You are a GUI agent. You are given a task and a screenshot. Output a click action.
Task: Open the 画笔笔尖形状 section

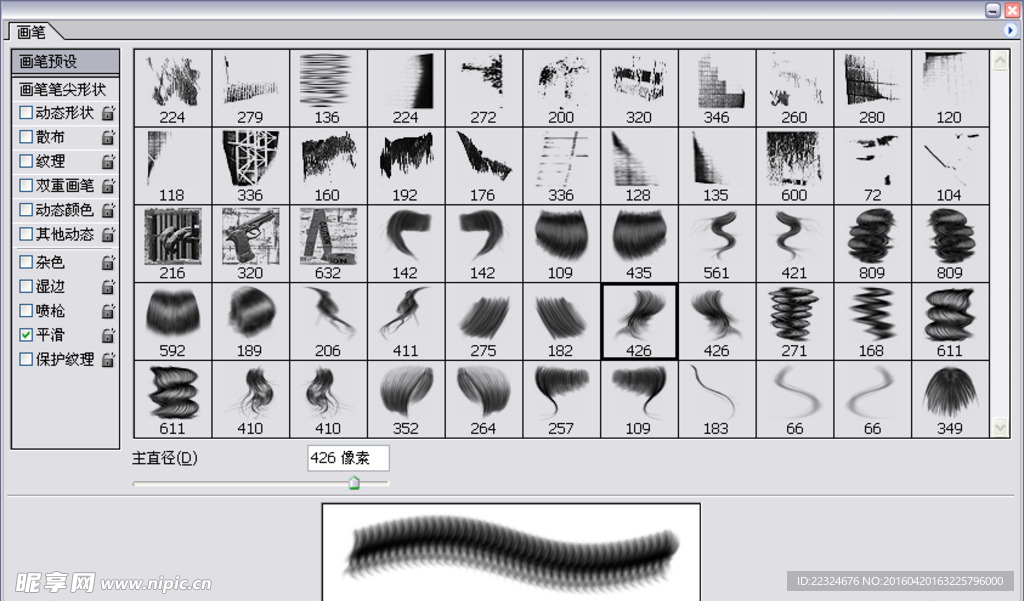63,88
